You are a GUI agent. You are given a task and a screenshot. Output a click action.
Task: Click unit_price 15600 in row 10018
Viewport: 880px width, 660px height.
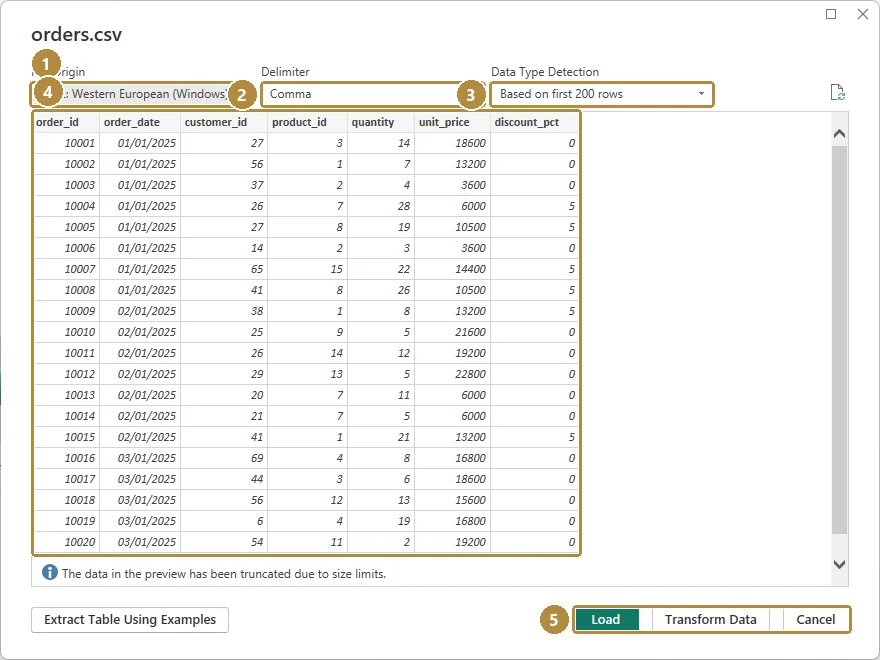pos(452,499)
